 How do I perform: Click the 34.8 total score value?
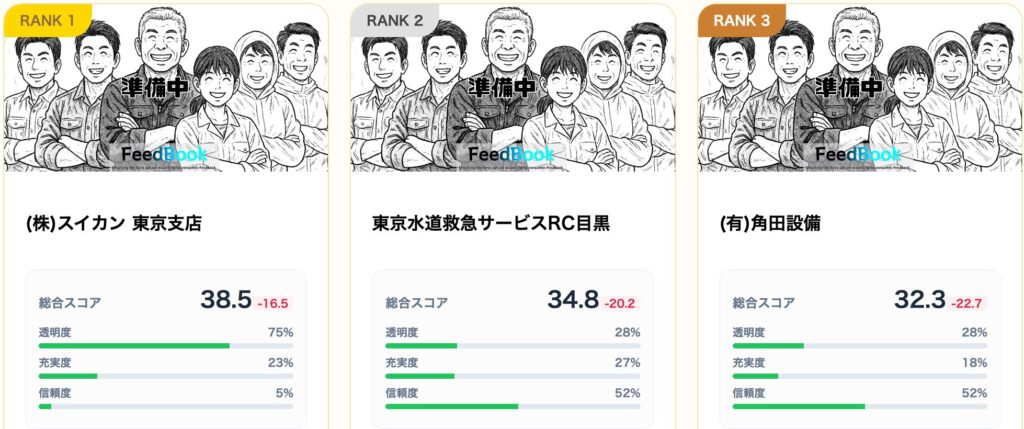[x=572, y=299]
